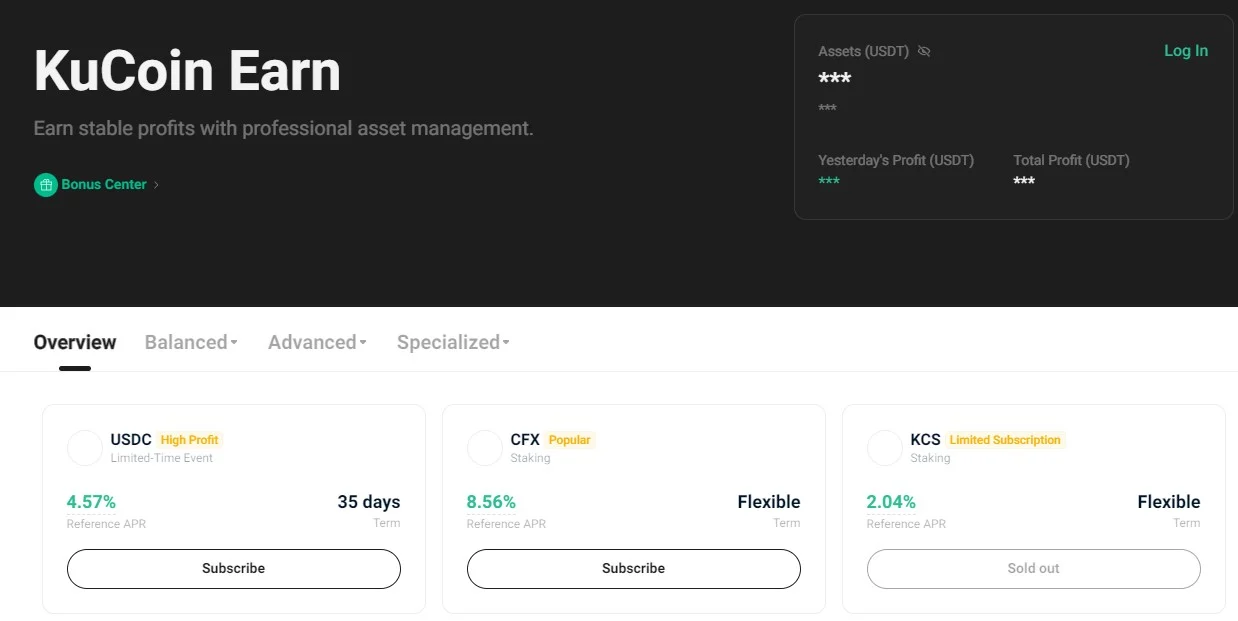Click the Total Profit (USDT) label
This screenshot has height=621, width=1238.
click(1072, 160)
